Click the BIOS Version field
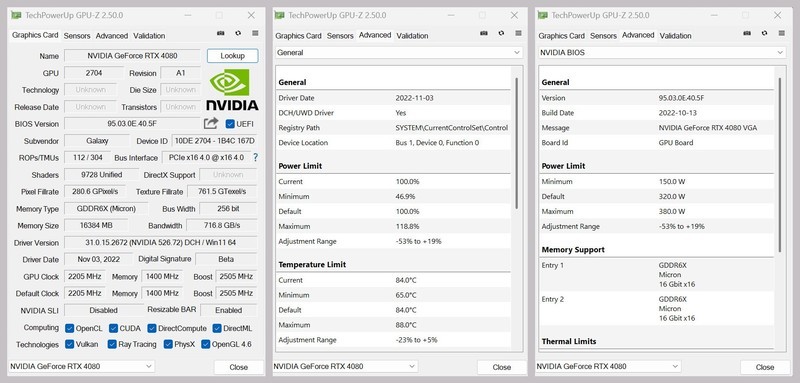The height and width of the screenshot is (383, 800). 132,124
